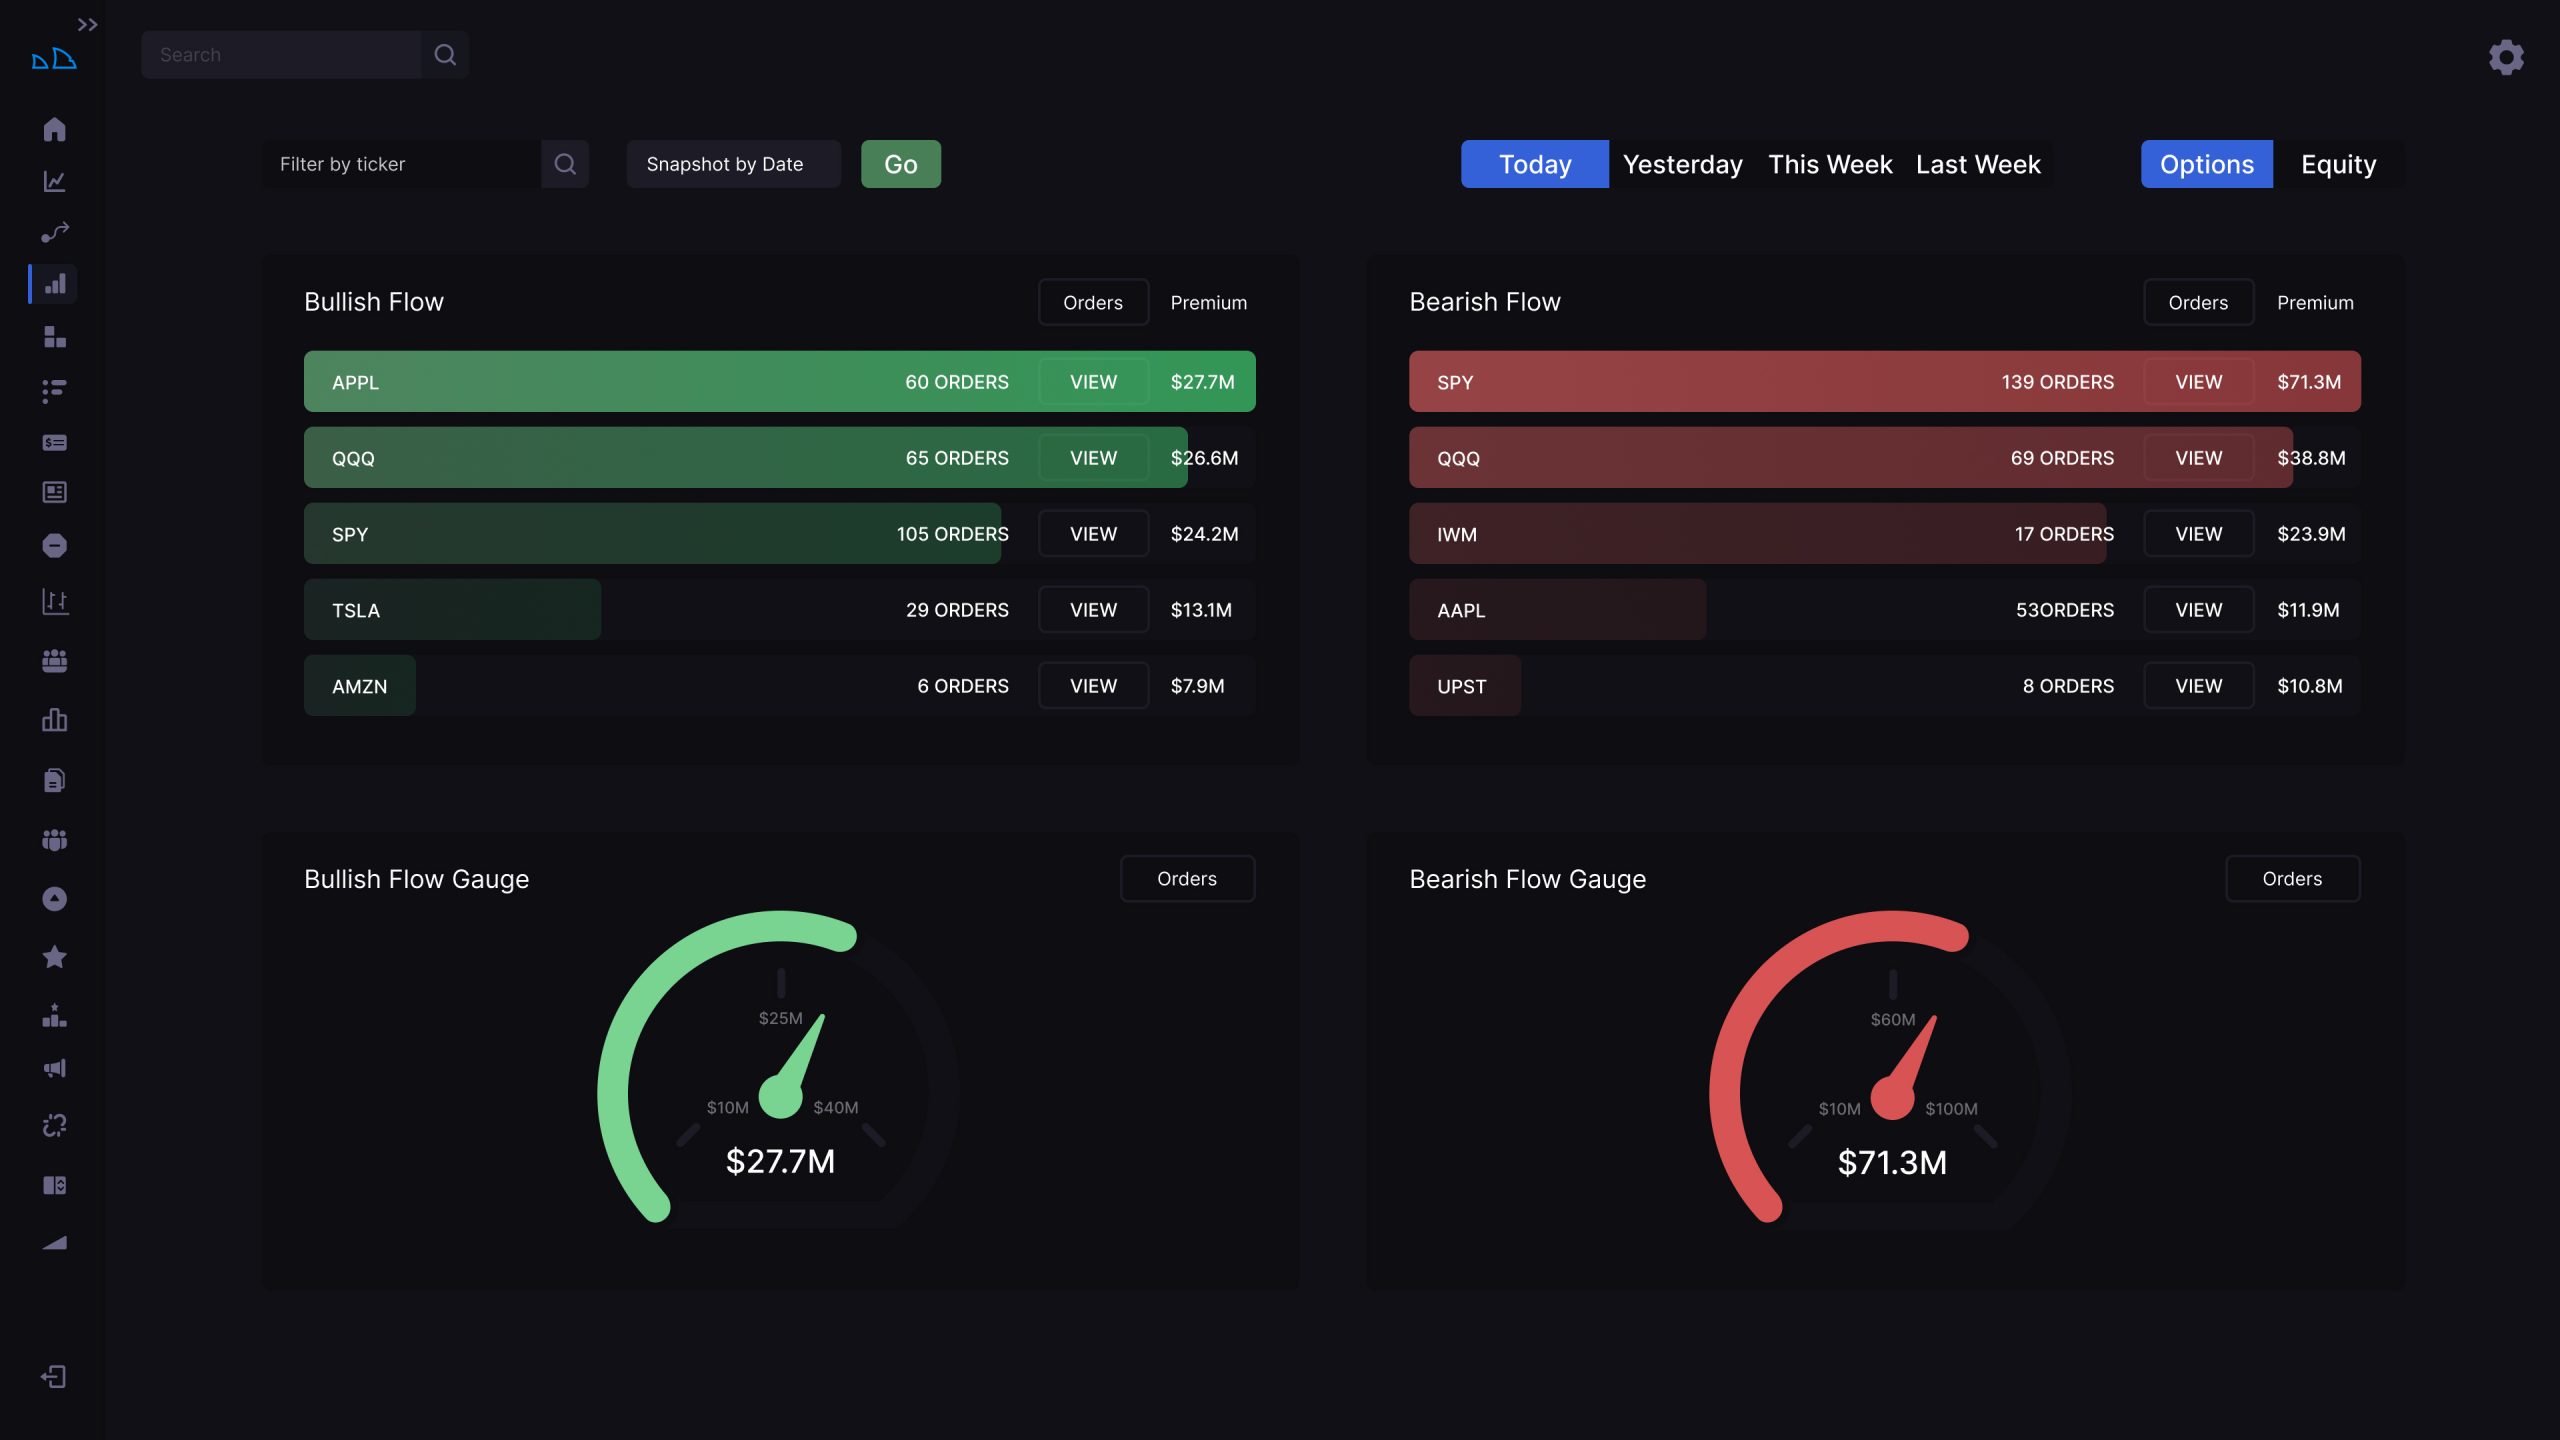Toggle Bullish Flow to Premium

(1208, 302)
